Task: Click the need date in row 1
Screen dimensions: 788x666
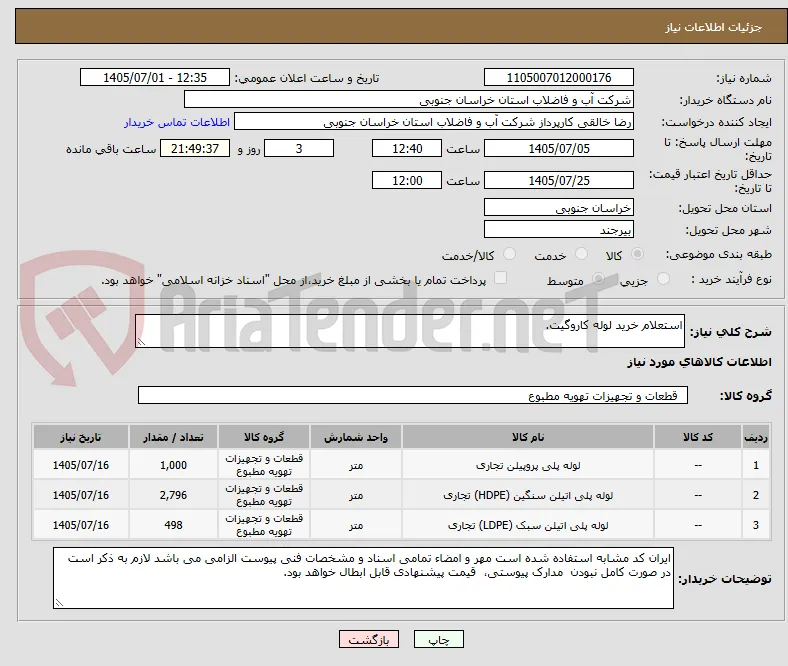Action: 81,465
